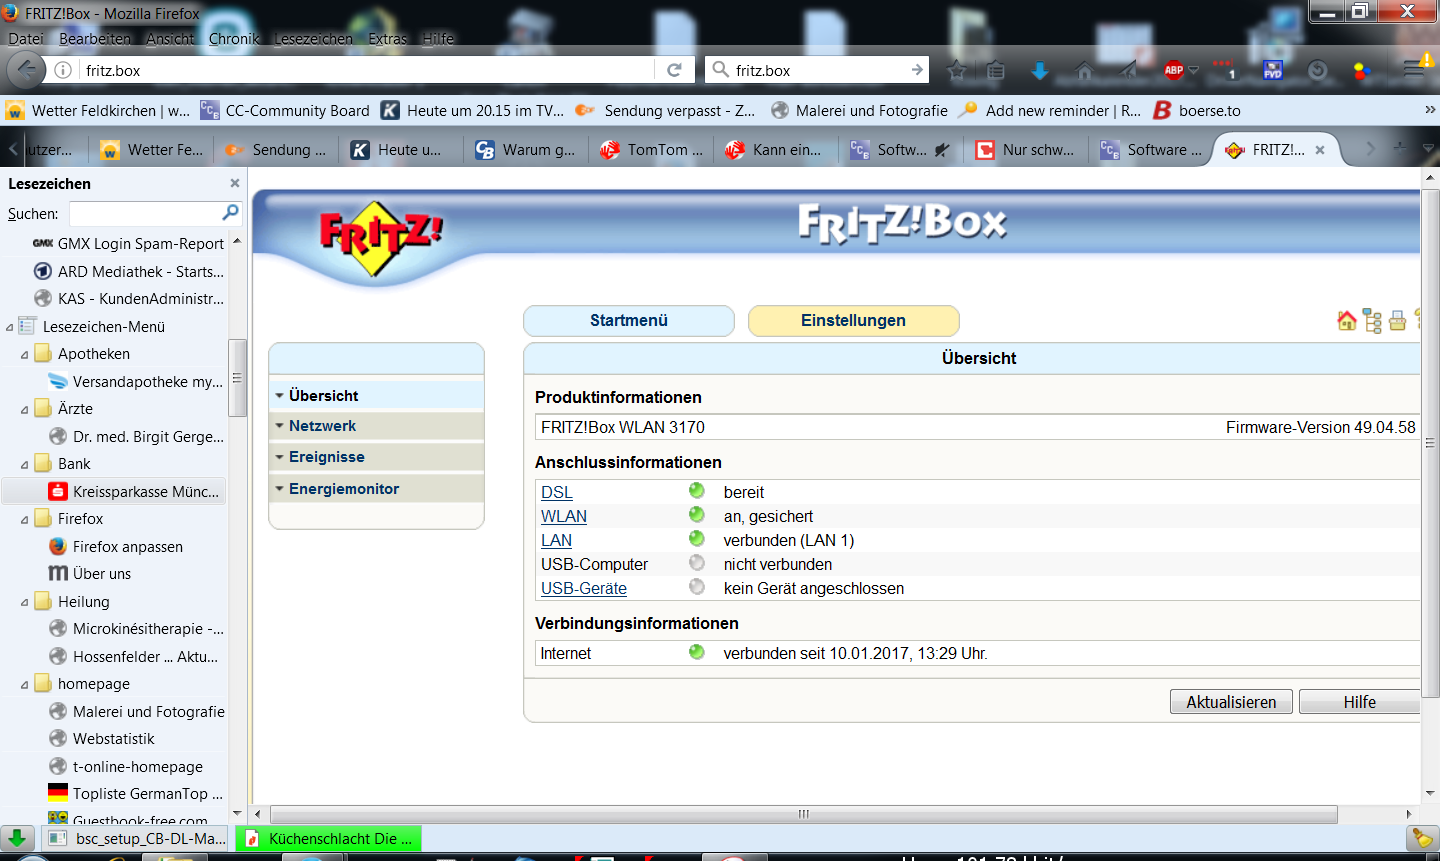This screenshot has height=861, width=1440.
Task: Open the FRITZ!Box sitemap tree icon
Action: point(1372,321)
